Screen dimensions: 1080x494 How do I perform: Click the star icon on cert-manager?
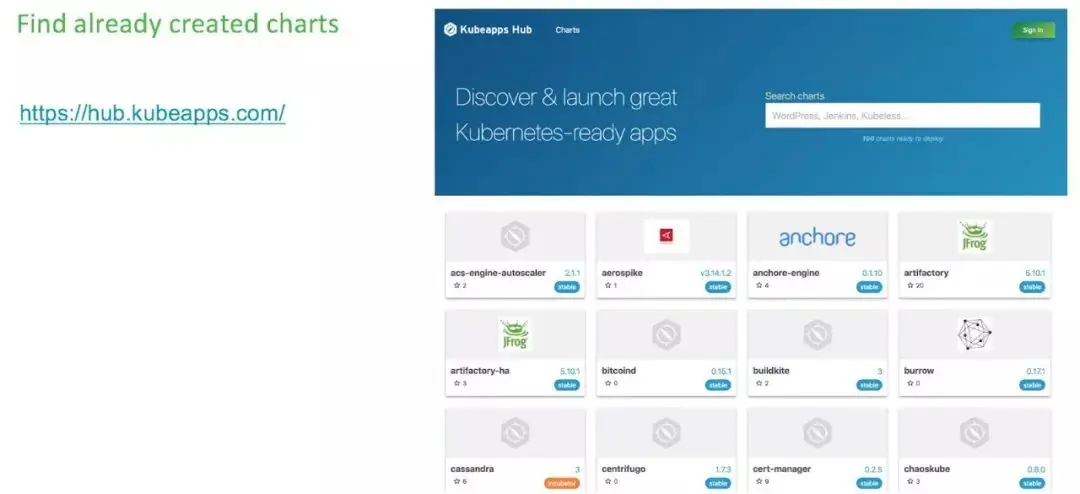pyautogui.click(x=758, y=481)
